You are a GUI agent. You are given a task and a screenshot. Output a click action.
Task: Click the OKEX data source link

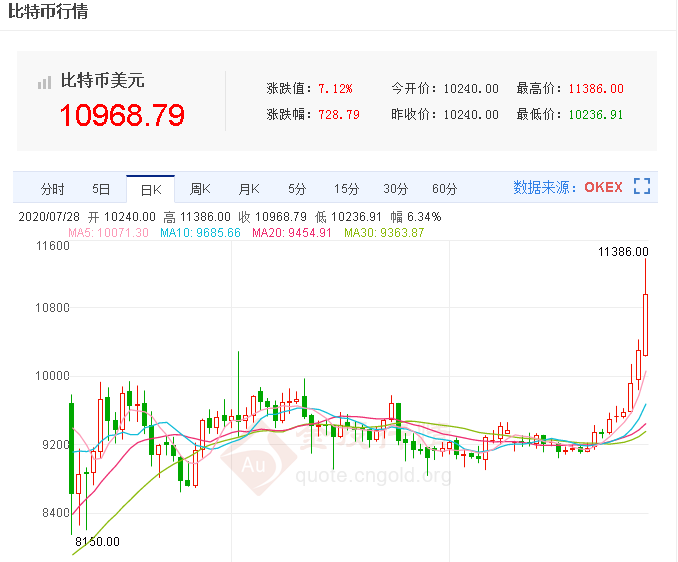pos(603,187)
